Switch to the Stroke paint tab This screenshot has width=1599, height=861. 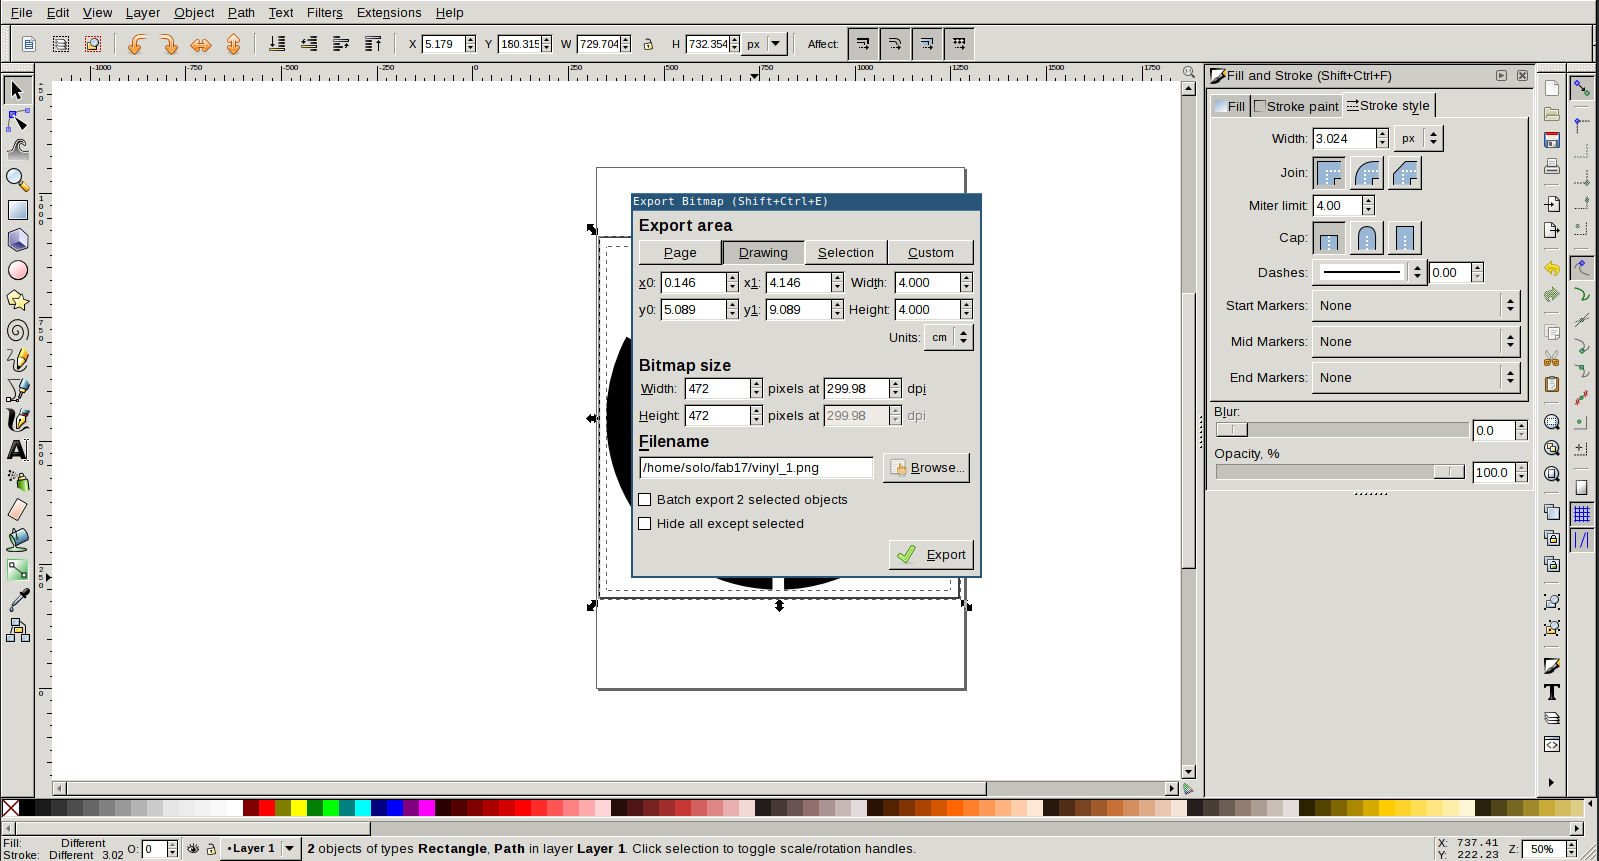(x=1296, y=106)
